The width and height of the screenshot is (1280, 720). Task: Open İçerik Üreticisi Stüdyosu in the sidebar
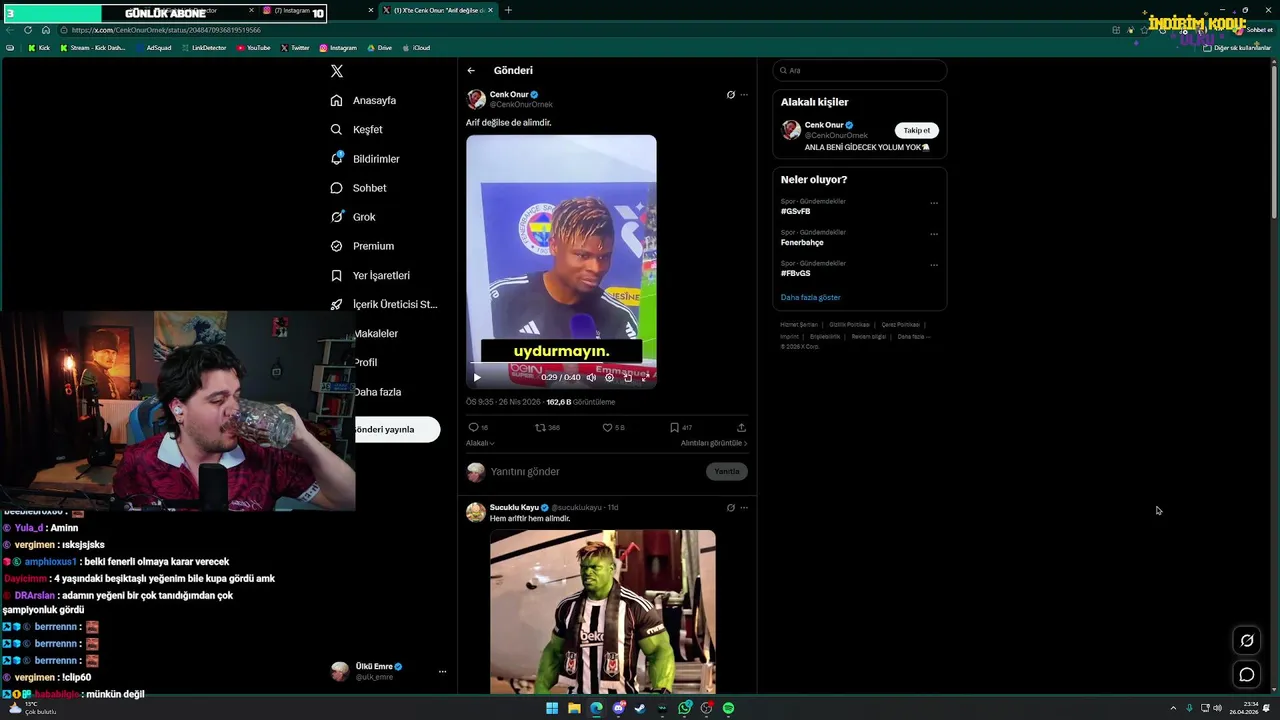point(384,304)
